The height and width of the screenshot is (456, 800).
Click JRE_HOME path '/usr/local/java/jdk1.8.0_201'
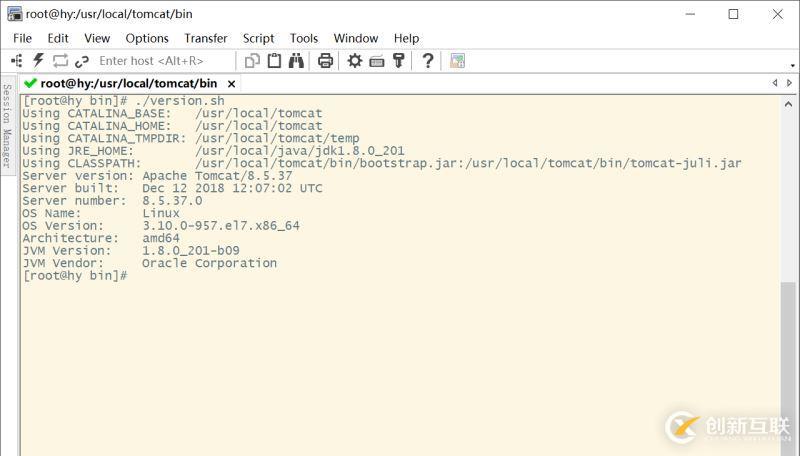tap(299, 150)
